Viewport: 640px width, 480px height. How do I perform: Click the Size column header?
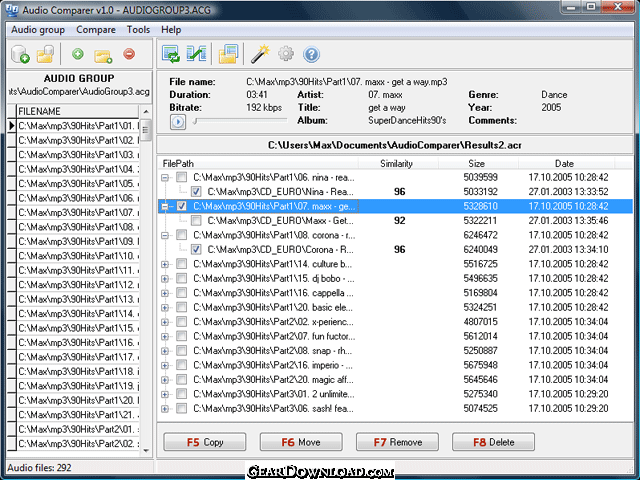coord(478,163)
